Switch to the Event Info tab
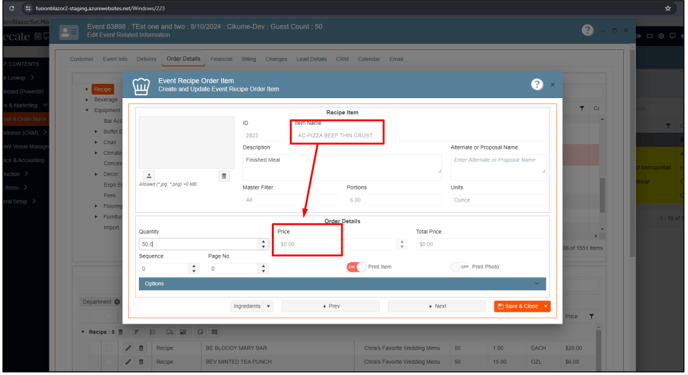This screenshot has height=375, width=688. (x=115, y=59)
